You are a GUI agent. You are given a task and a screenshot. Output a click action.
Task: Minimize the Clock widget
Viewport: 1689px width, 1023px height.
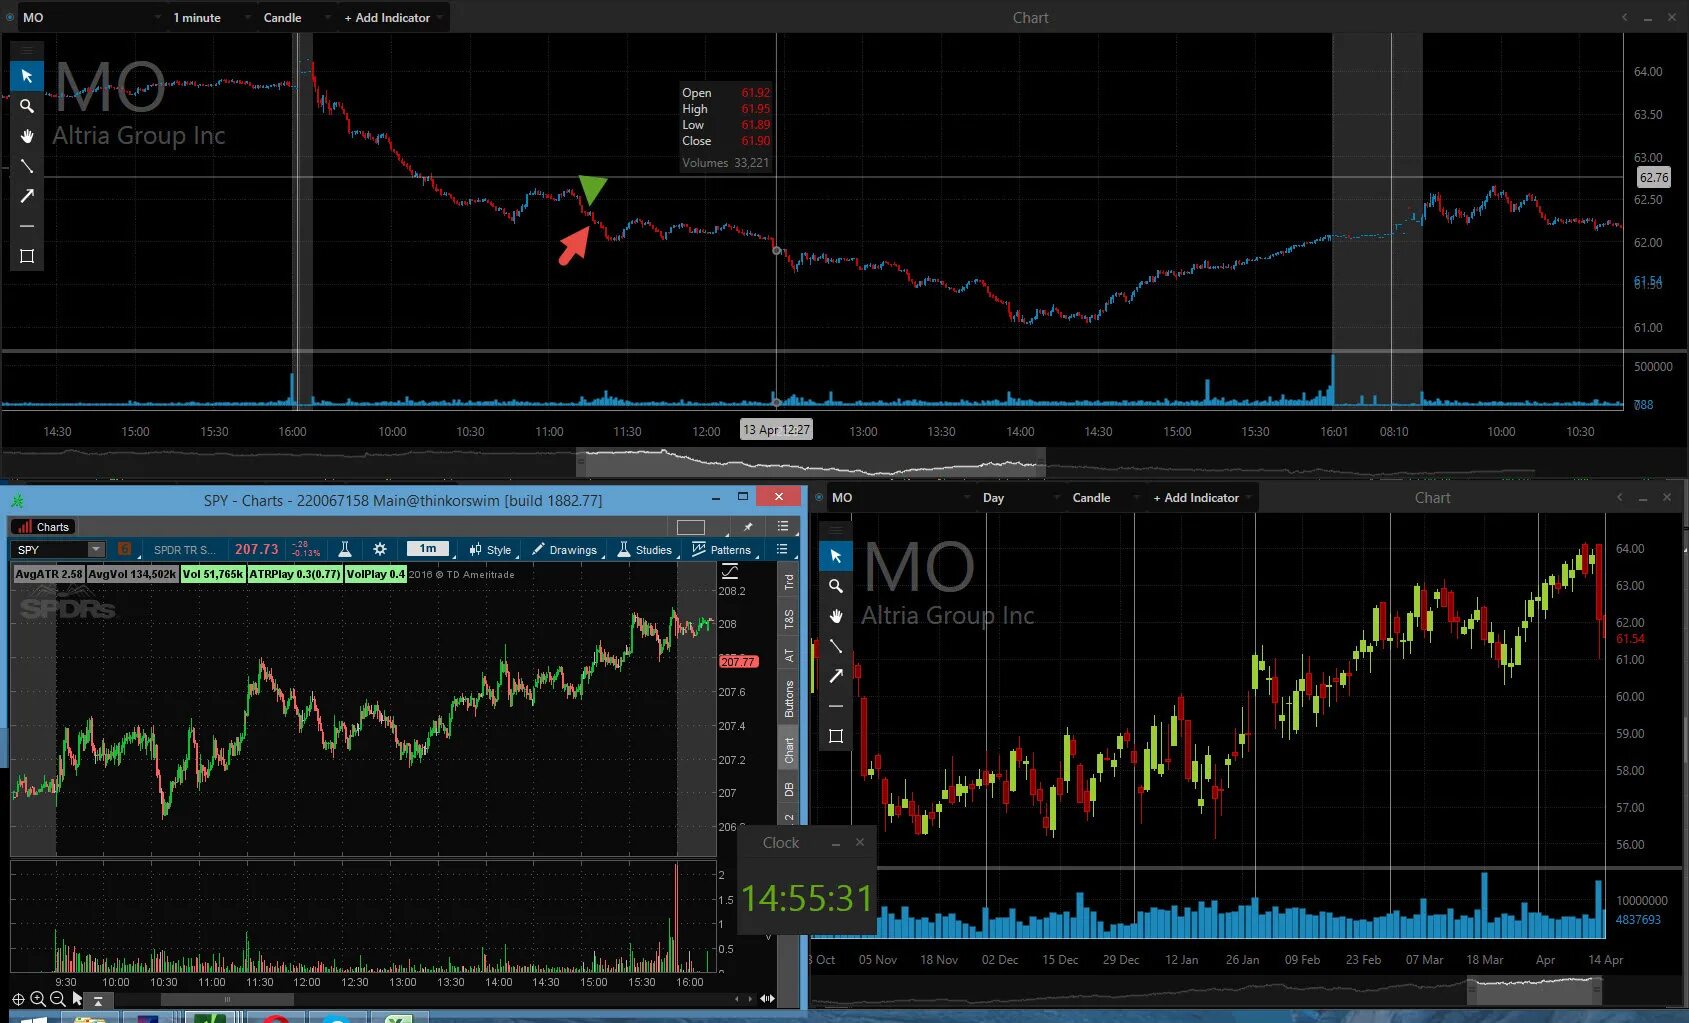click(x=836, y=844)
